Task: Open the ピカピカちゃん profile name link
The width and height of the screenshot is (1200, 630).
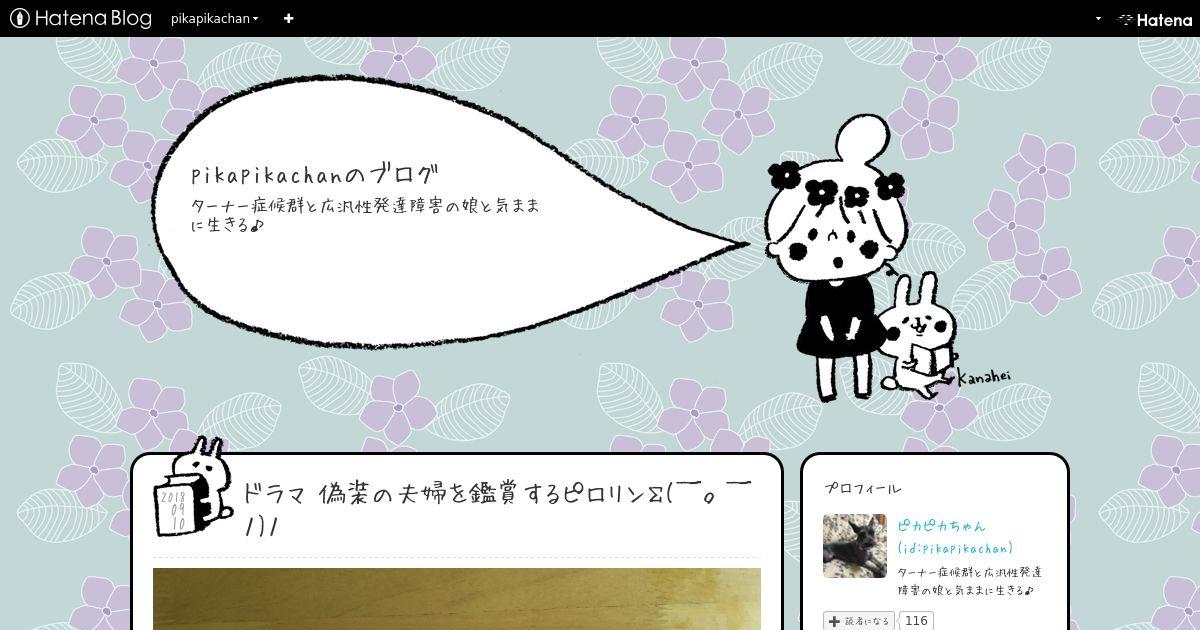Action: (x=941, y=525)
